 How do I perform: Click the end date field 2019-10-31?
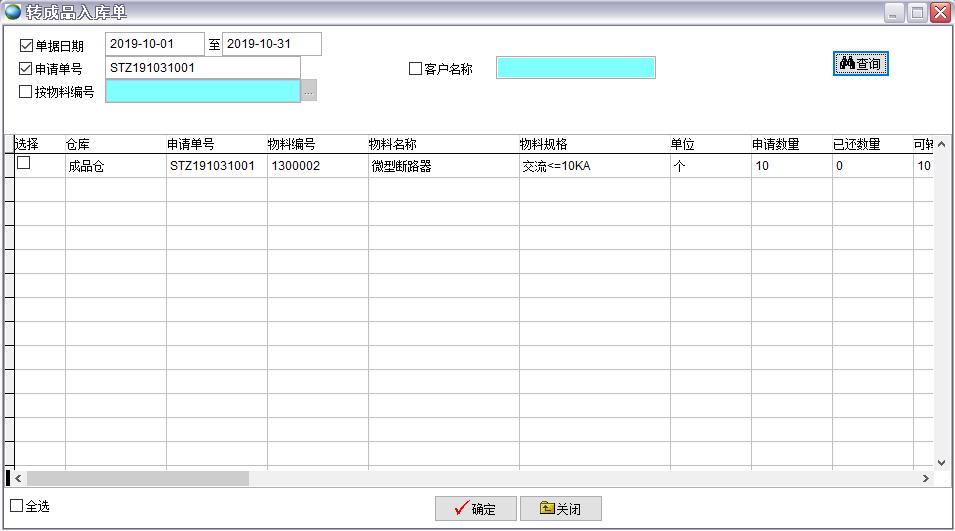pos(271,44)
